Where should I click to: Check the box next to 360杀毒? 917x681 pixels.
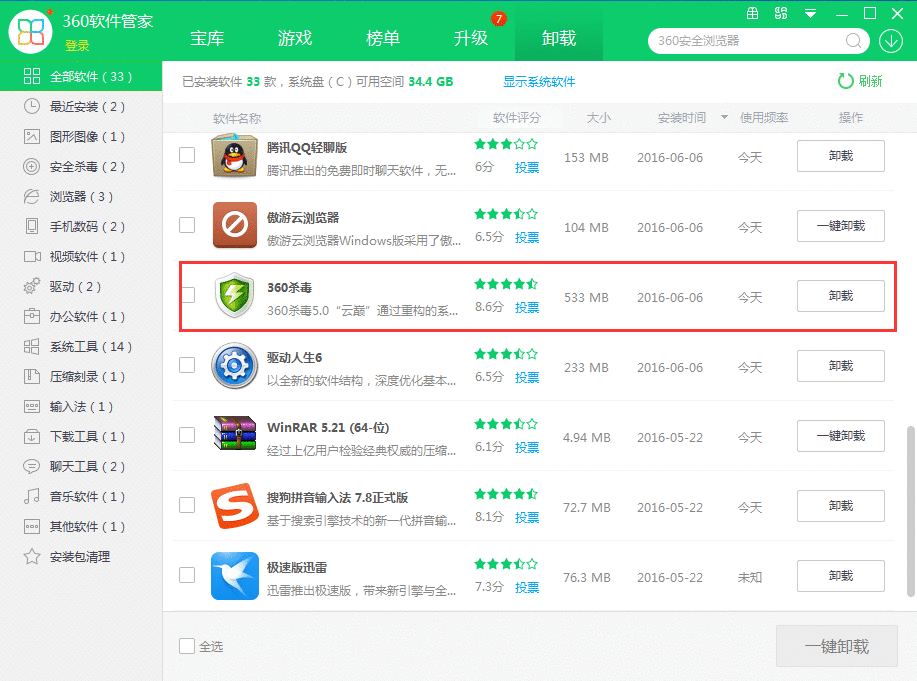click(x=187, y=297)
